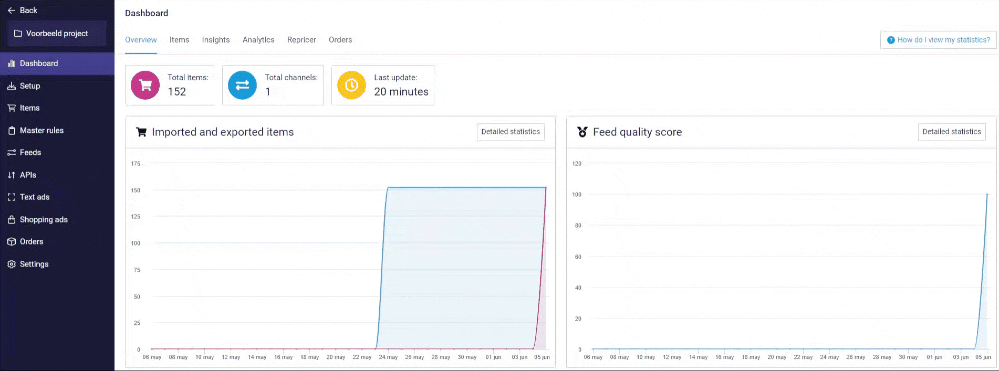The image size is (999, 371).
Task: Open the Orders tab at top
Action: click(340, 40)
